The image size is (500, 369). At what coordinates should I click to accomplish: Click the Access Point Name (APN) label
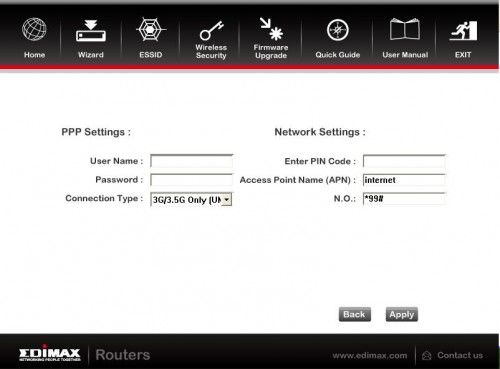(298, 180)
